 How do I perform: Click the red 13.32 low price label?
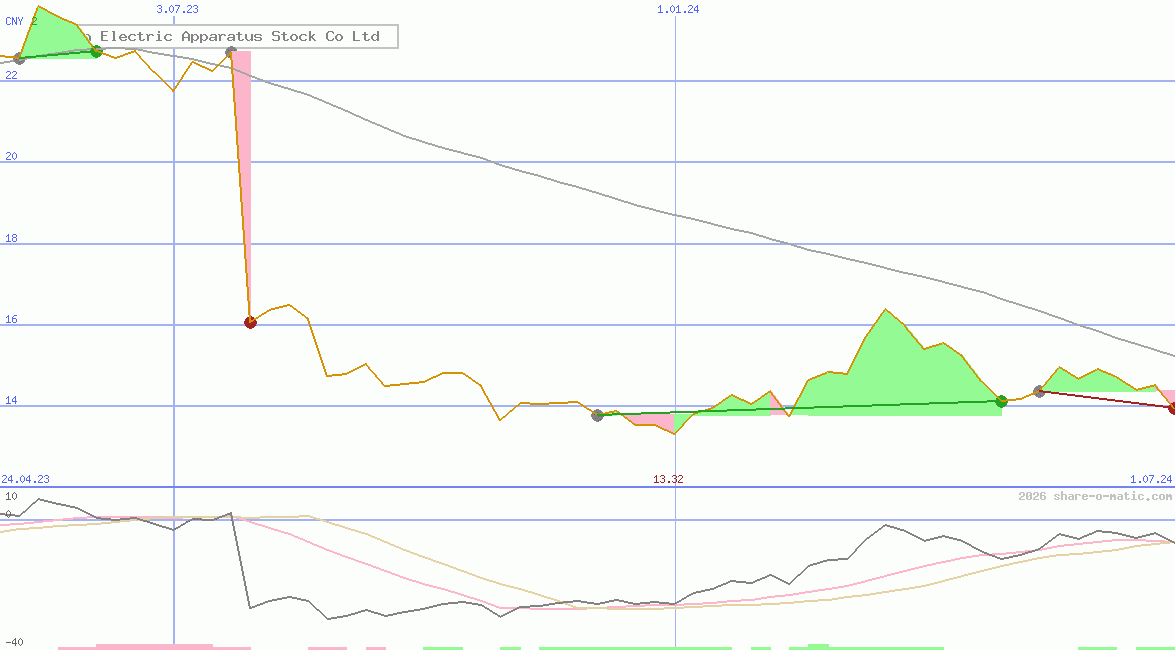click(668, 480)
